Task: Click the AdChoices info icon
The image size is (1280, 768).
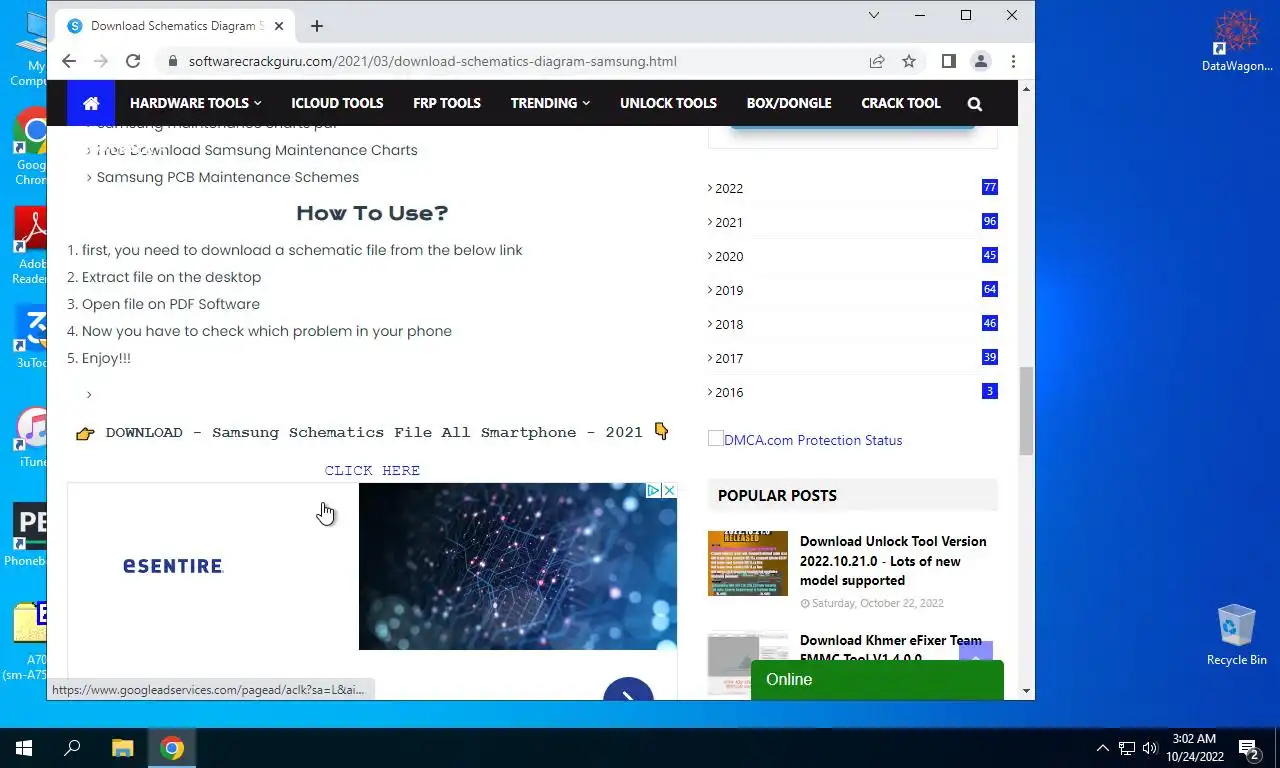Action: (653, 490)
